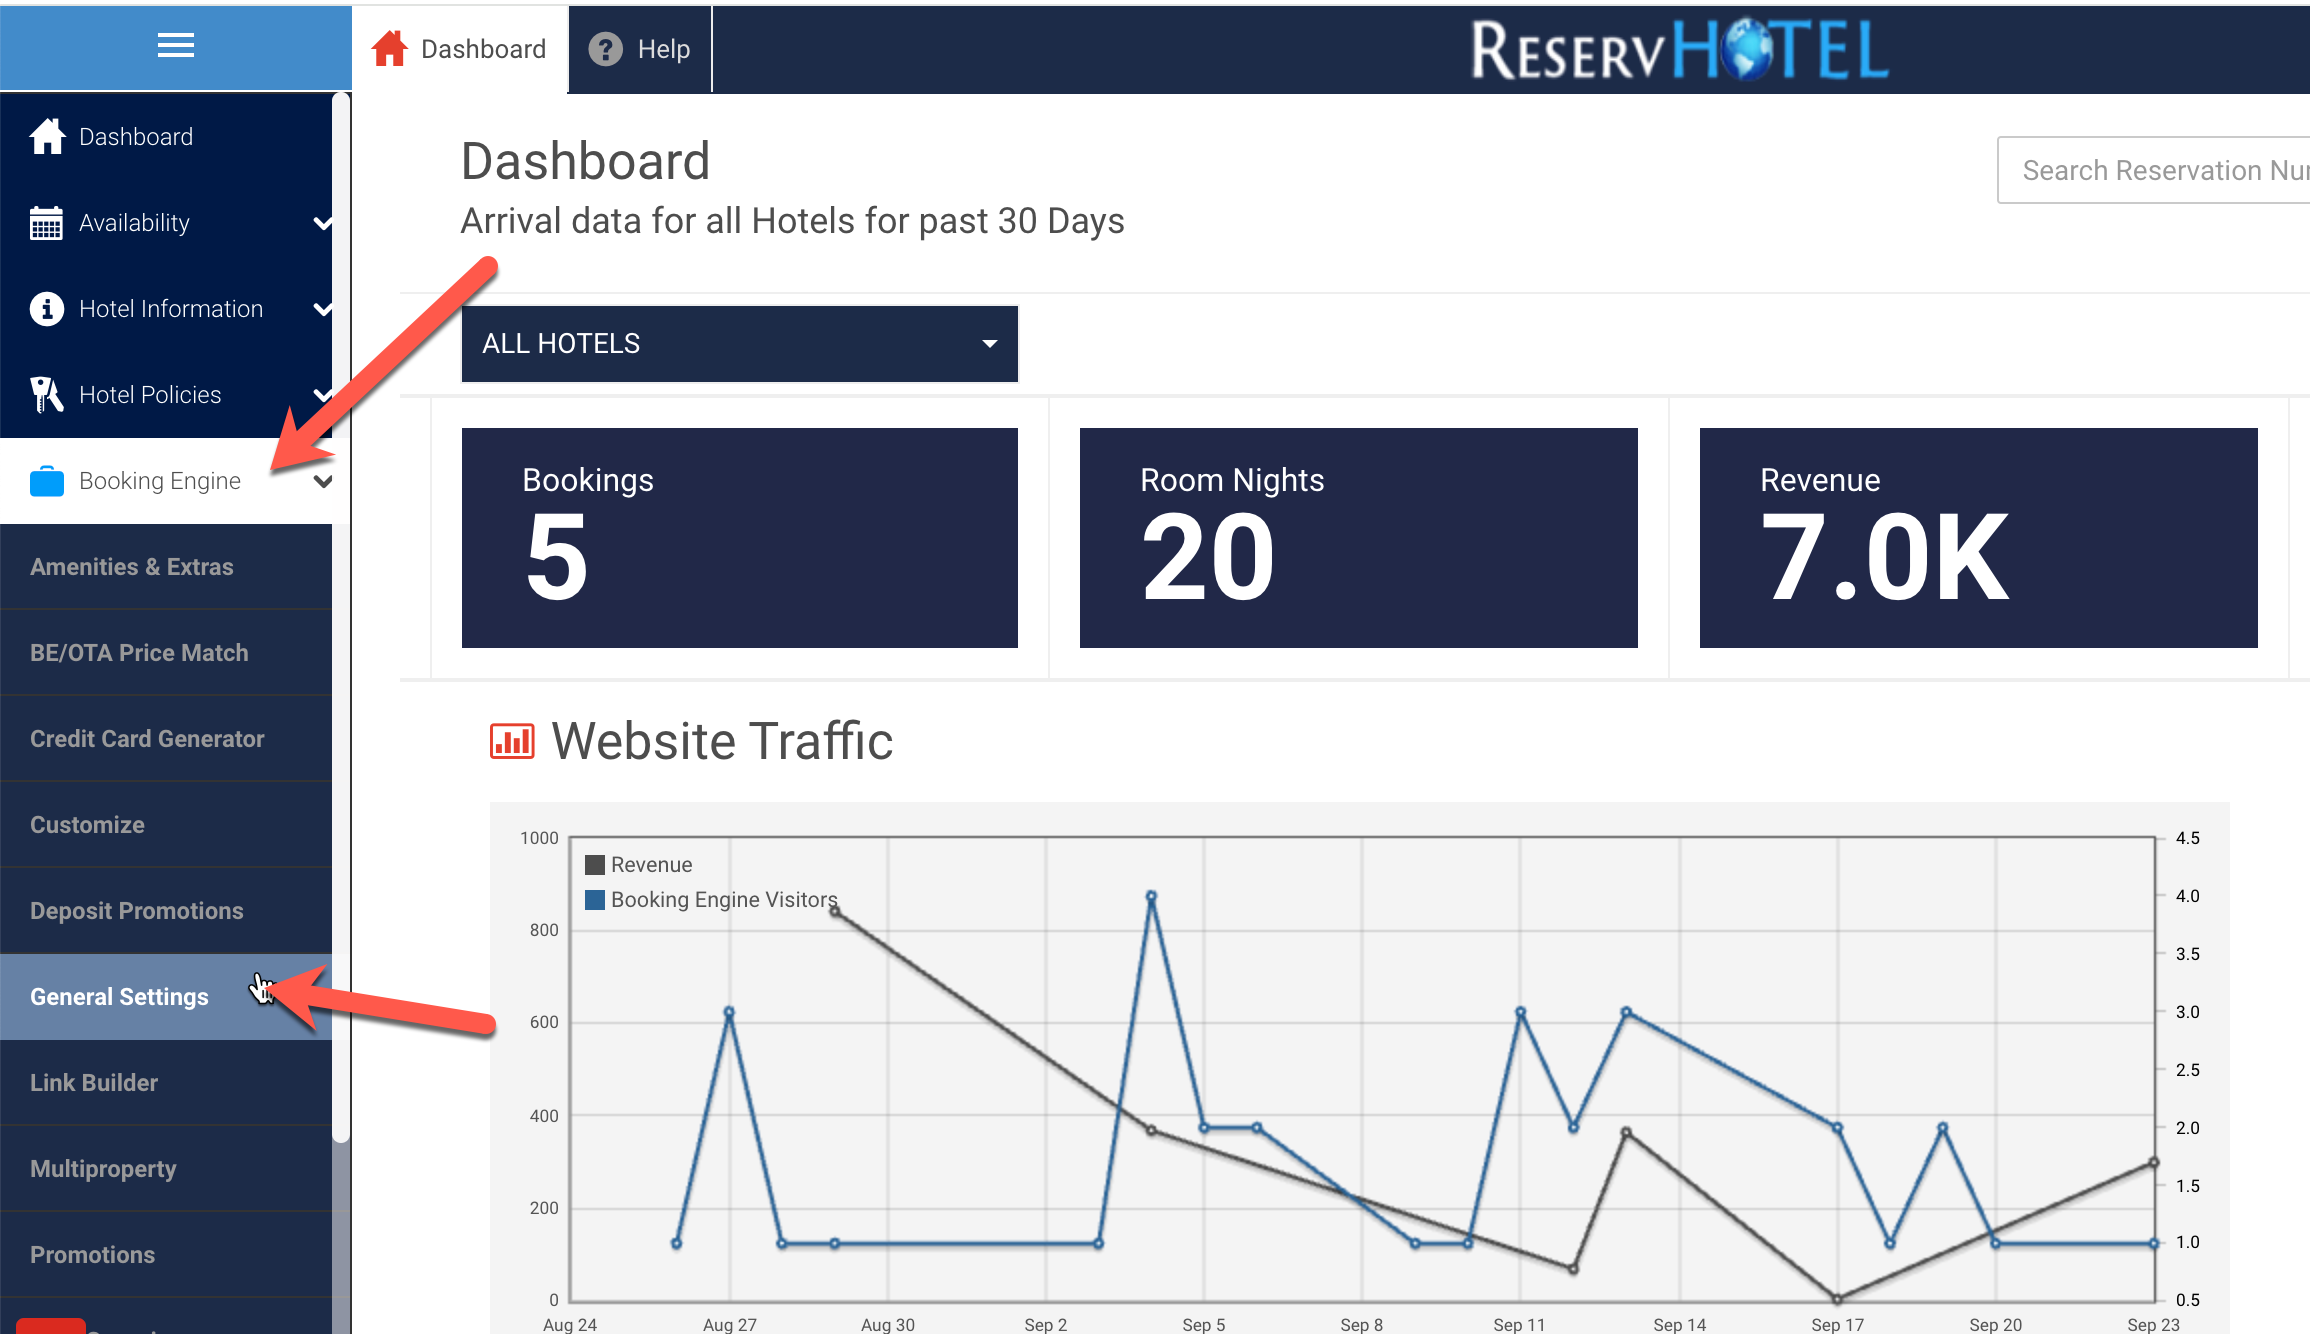Select the Amenities & Extras menu item
Screen dimensions: 2310x1334
(131, 567)
